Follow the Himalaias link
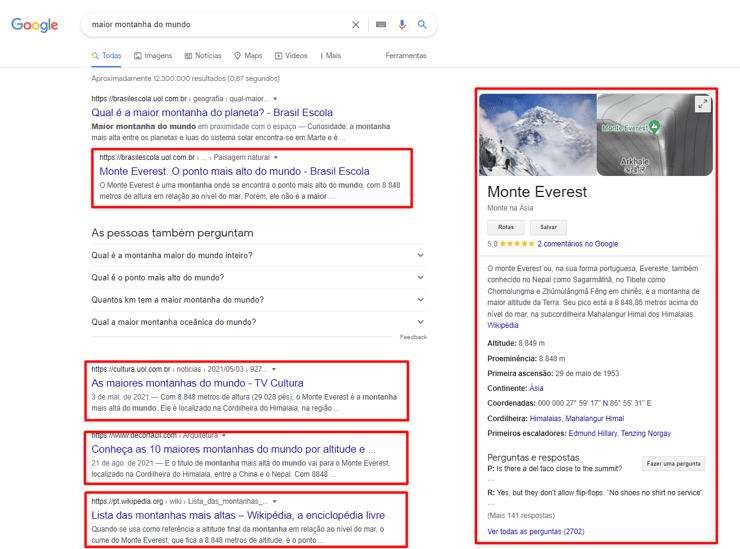Image resolution: width=740 pixels, height=549 pixels. click(x=546, y=419)
